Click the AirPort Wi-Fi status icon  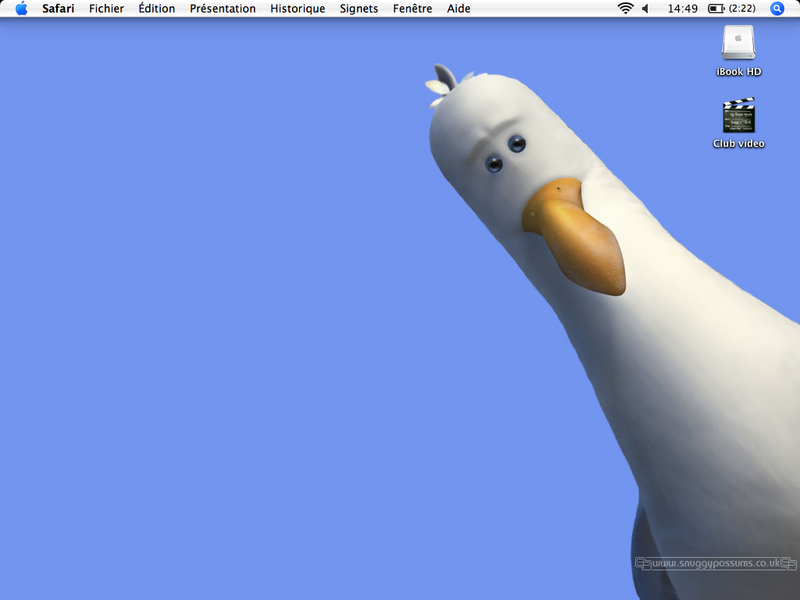(626, 8)
